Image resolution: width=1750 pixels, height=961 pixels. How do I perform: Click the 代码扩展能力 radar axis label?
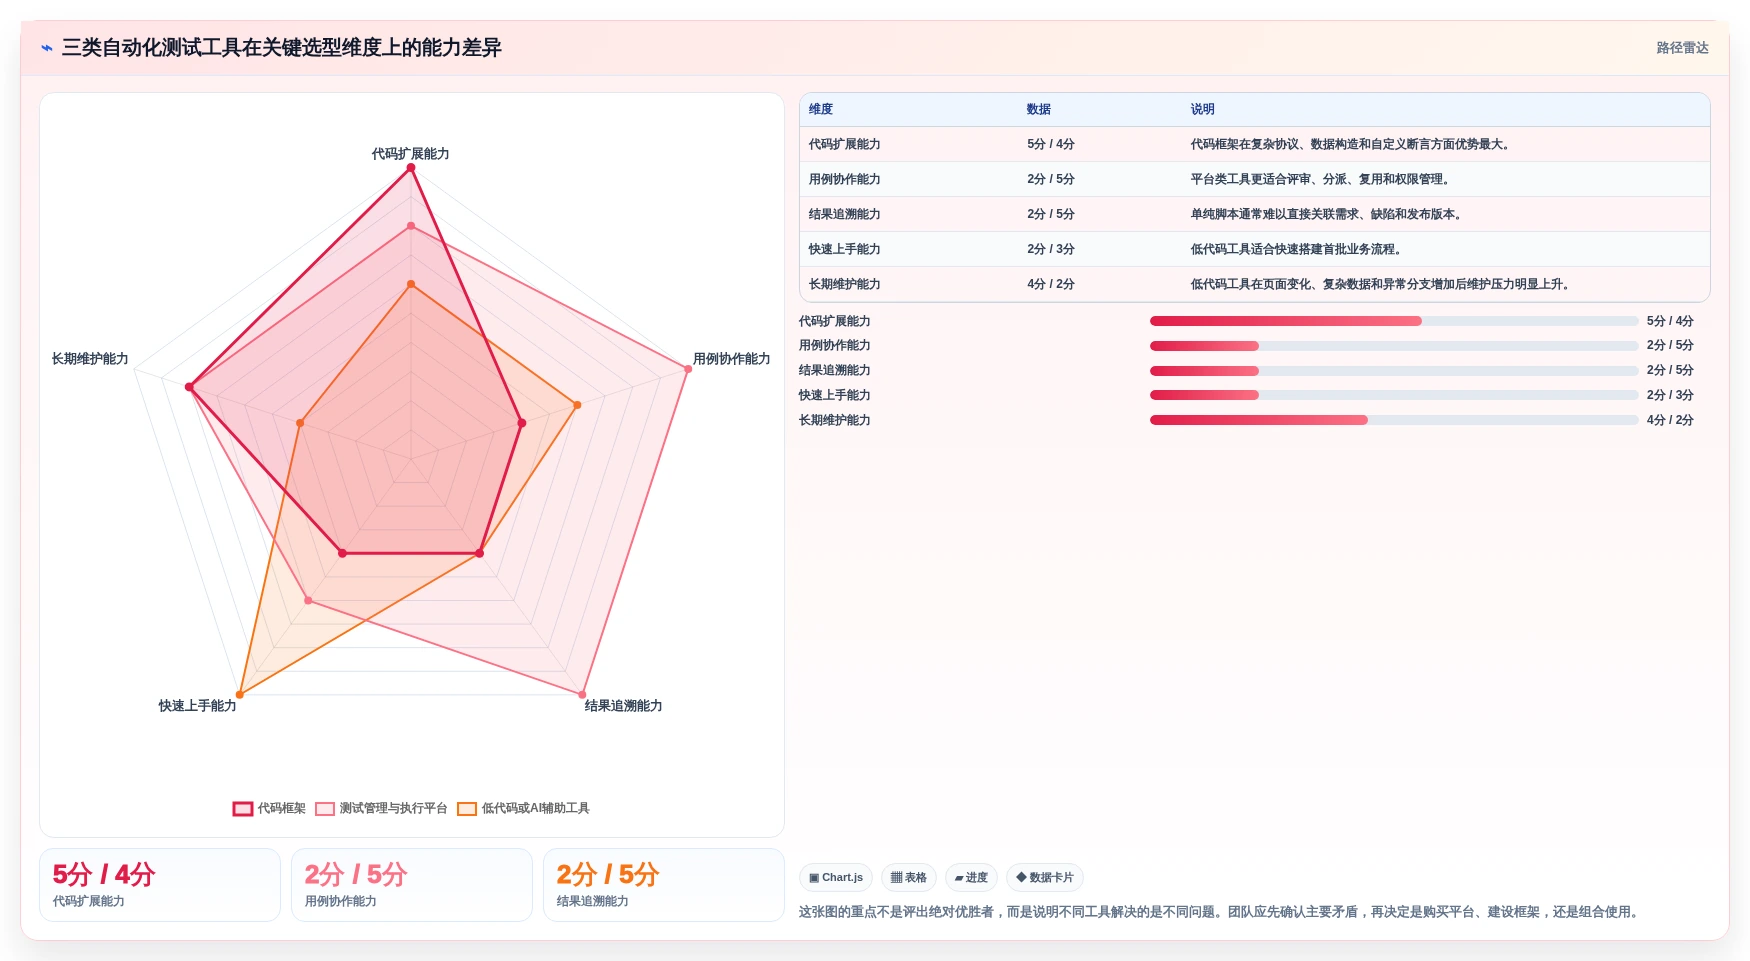tap(411, 154)
